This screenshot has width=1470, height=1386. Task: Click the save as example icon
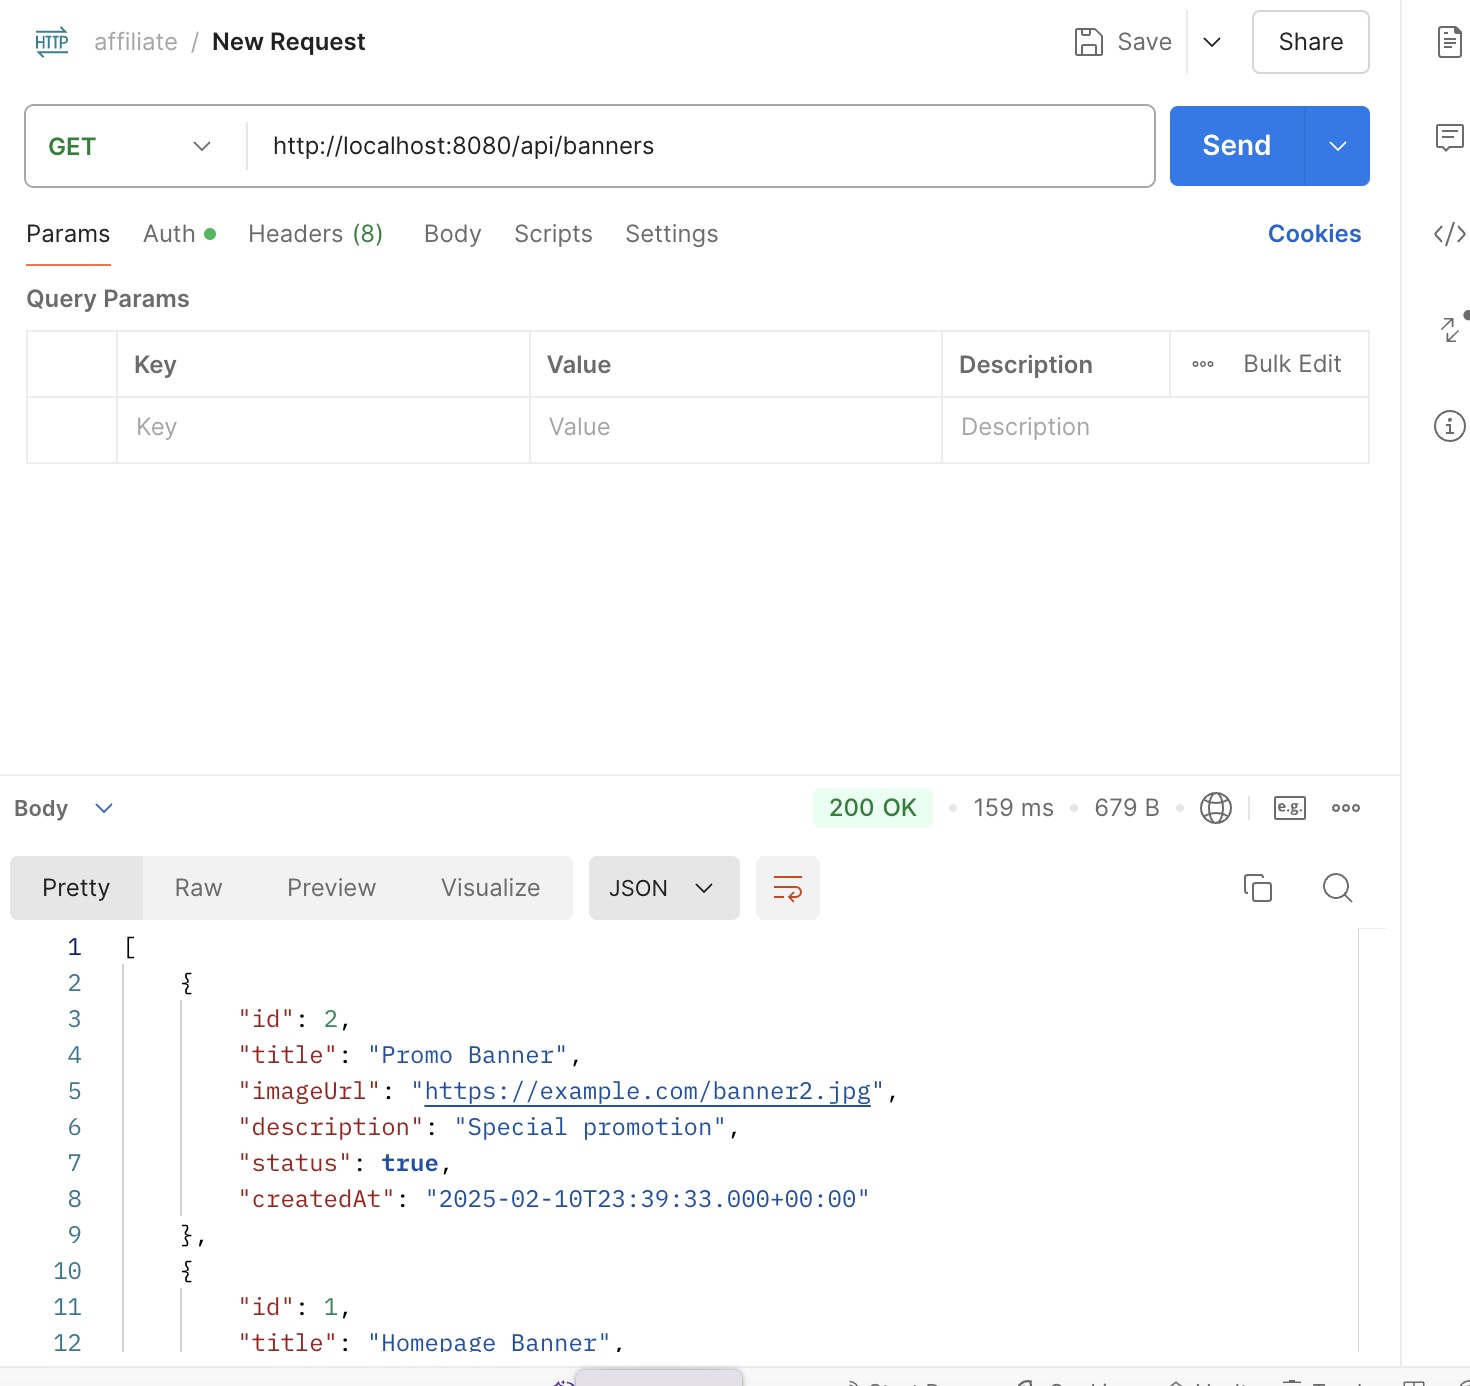point(1290,808)
